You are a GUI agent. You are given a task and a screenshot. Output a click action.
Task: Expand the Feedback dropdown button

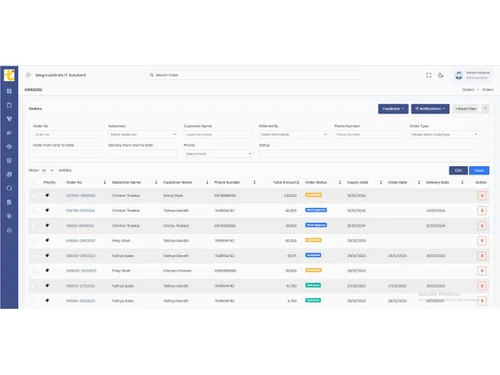(393, 109)
